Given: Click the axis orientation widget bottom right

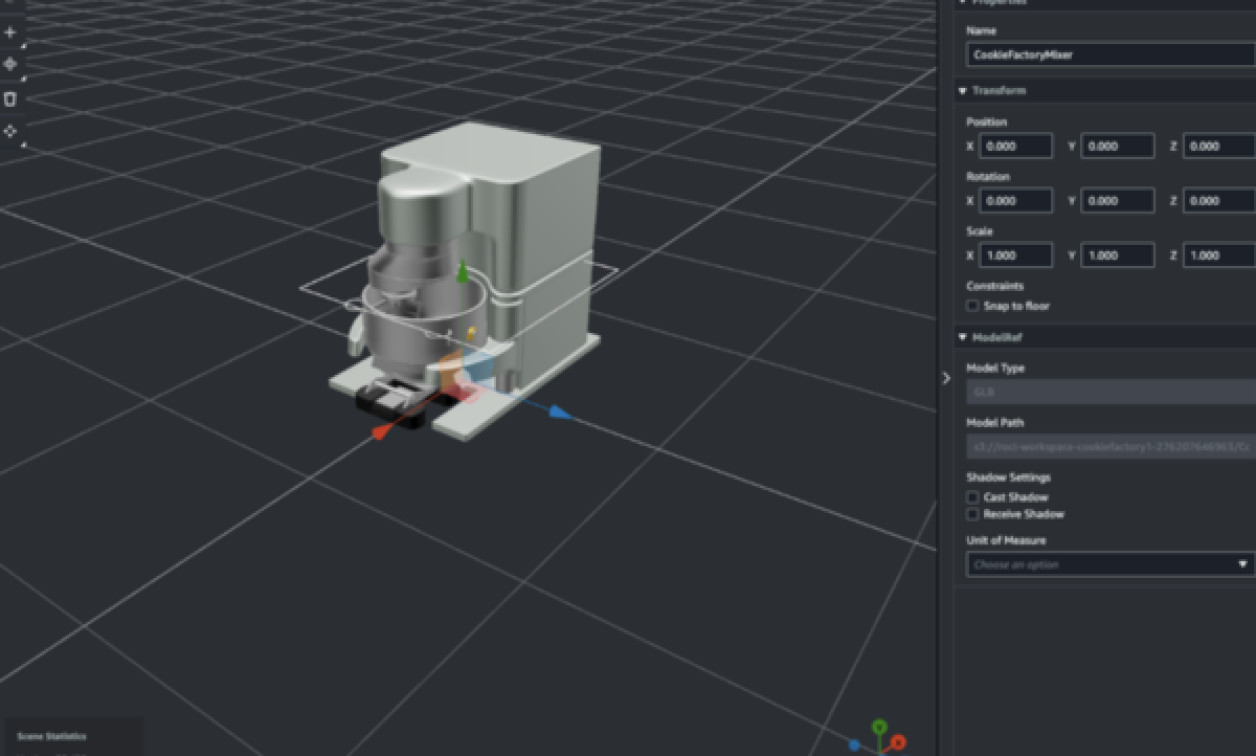Looking at the screenshot, I should (x=878, y=740).
